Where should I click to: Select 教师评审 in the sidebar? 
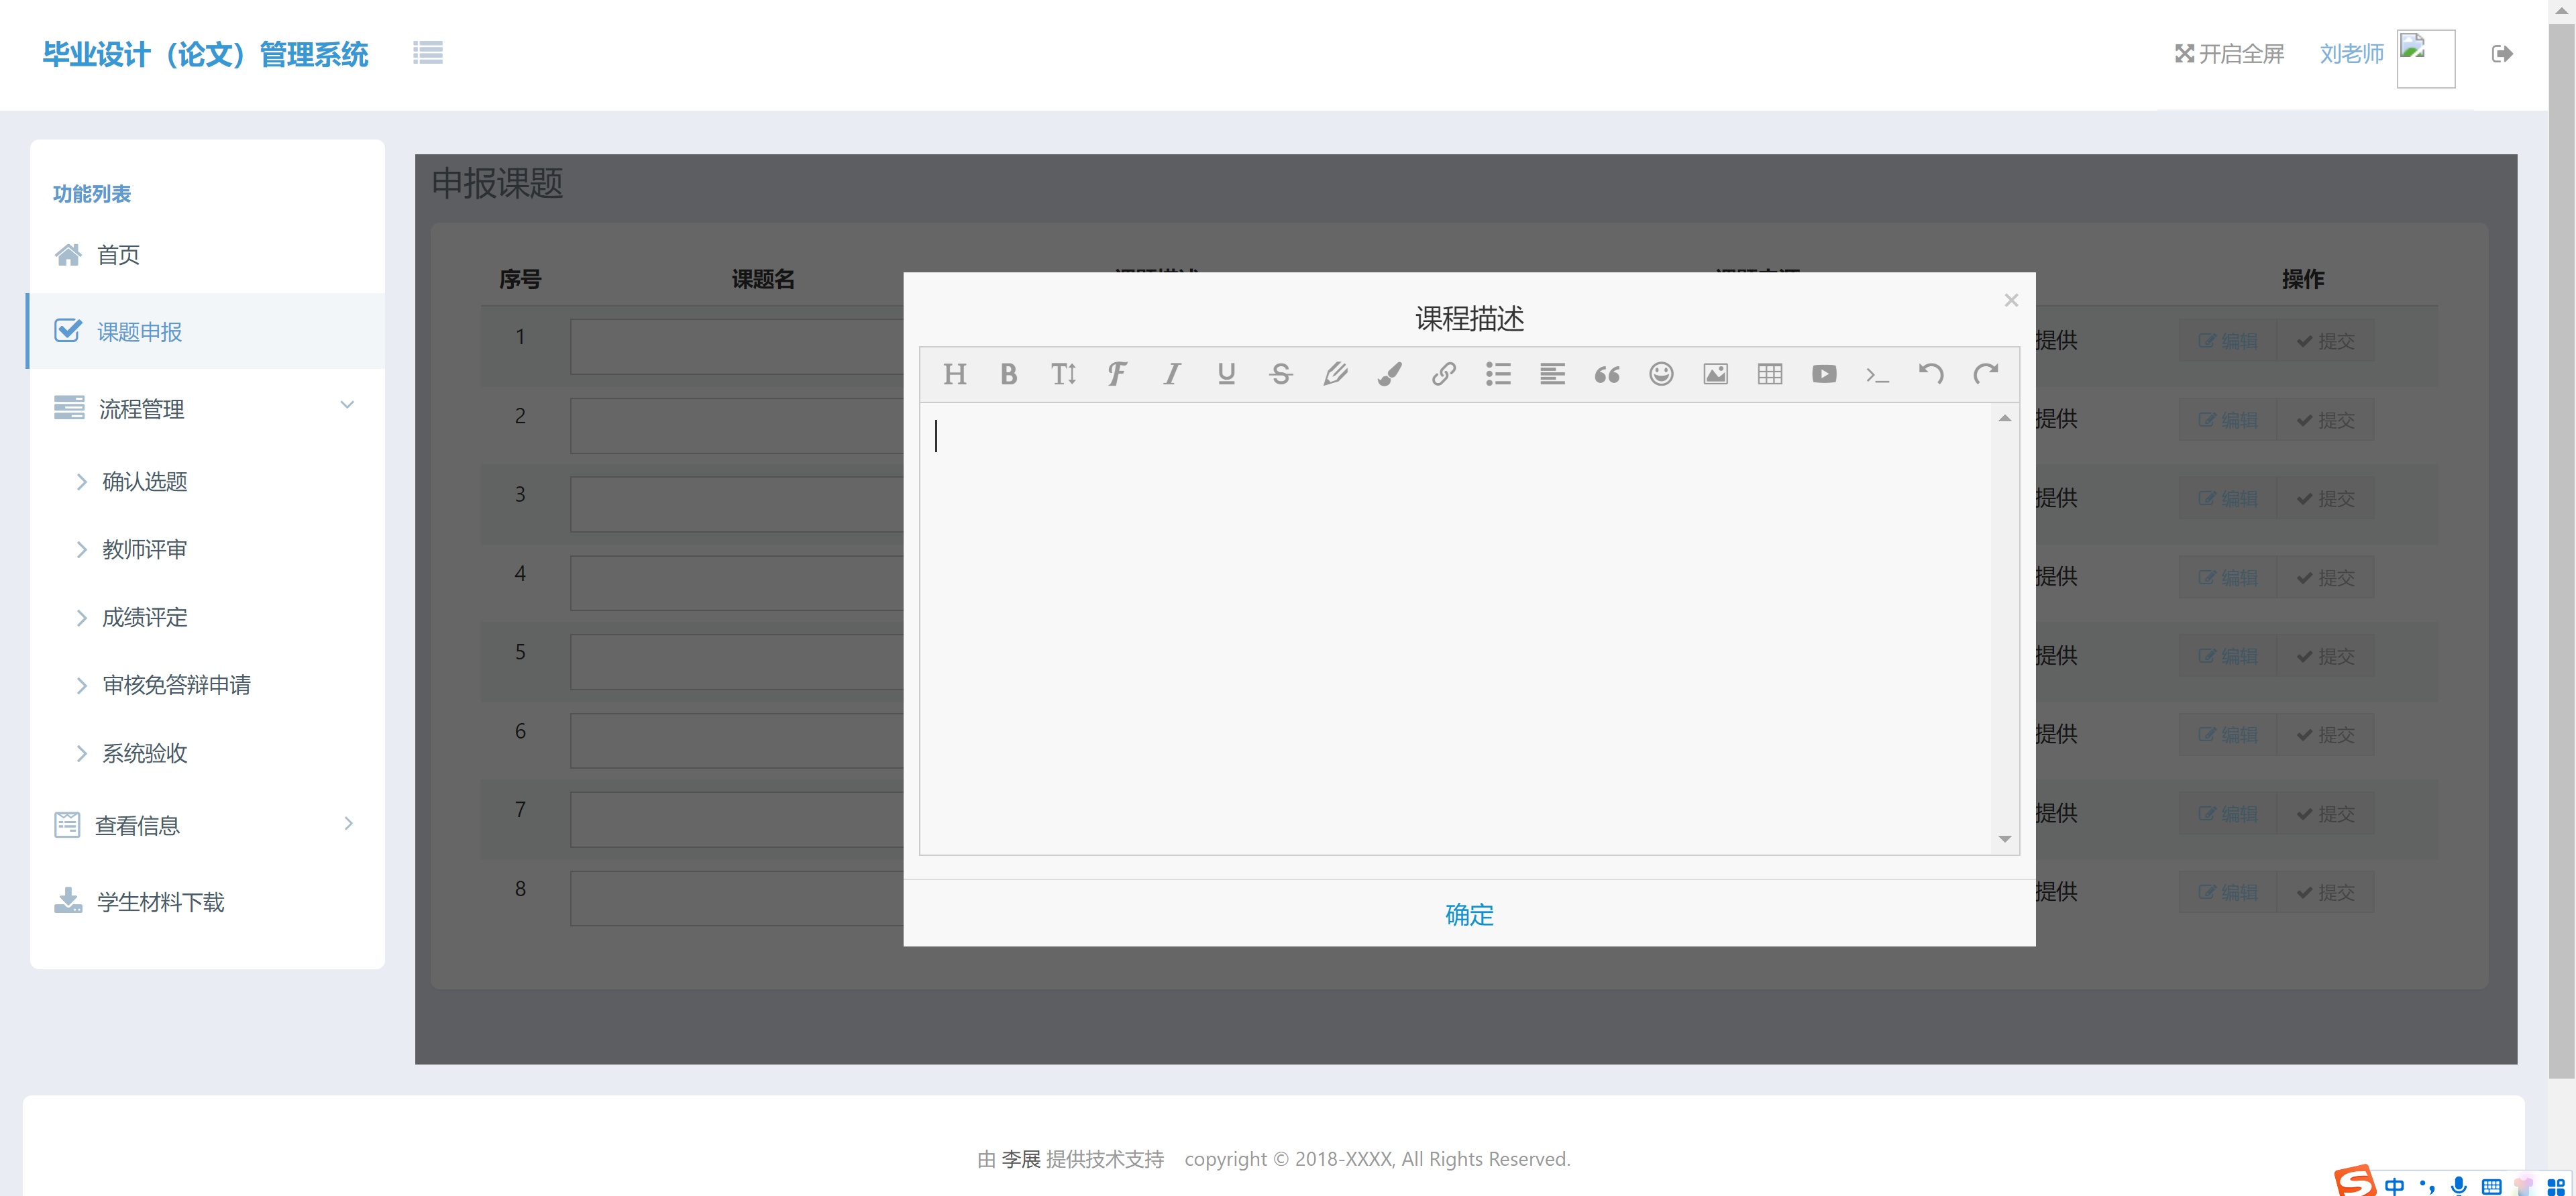(144, 549)
